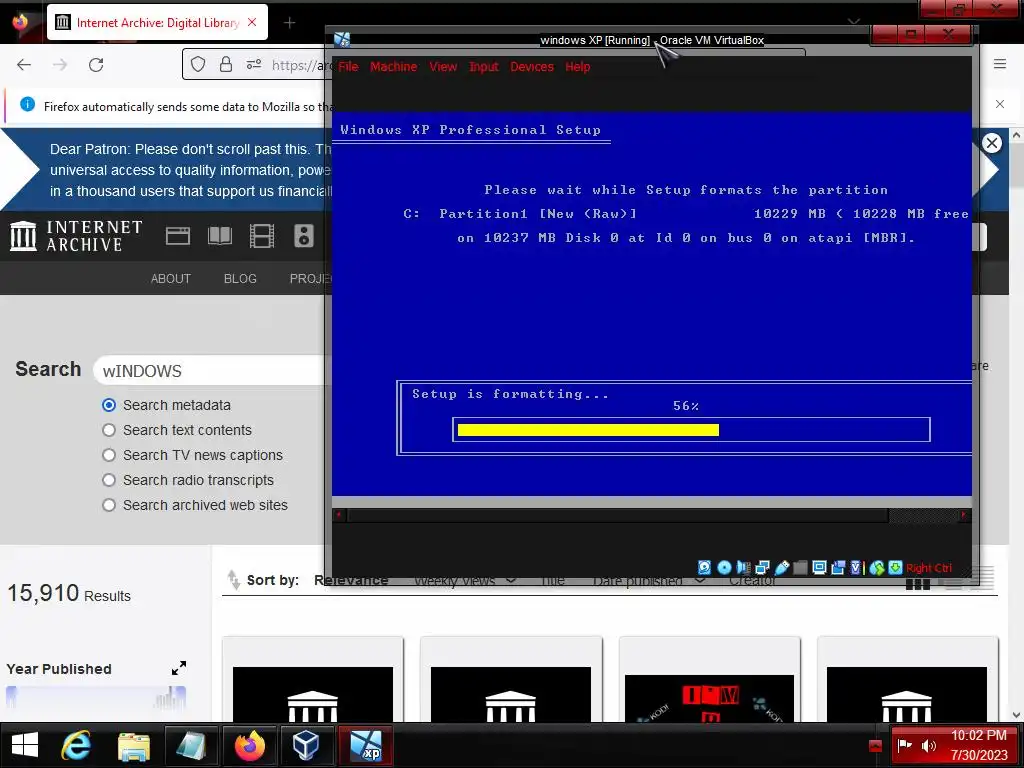The height and width of the screenshot is (768, 1024).
Task: Open the VirtualBox Manager taskbar icon
Action: (306, 745)
